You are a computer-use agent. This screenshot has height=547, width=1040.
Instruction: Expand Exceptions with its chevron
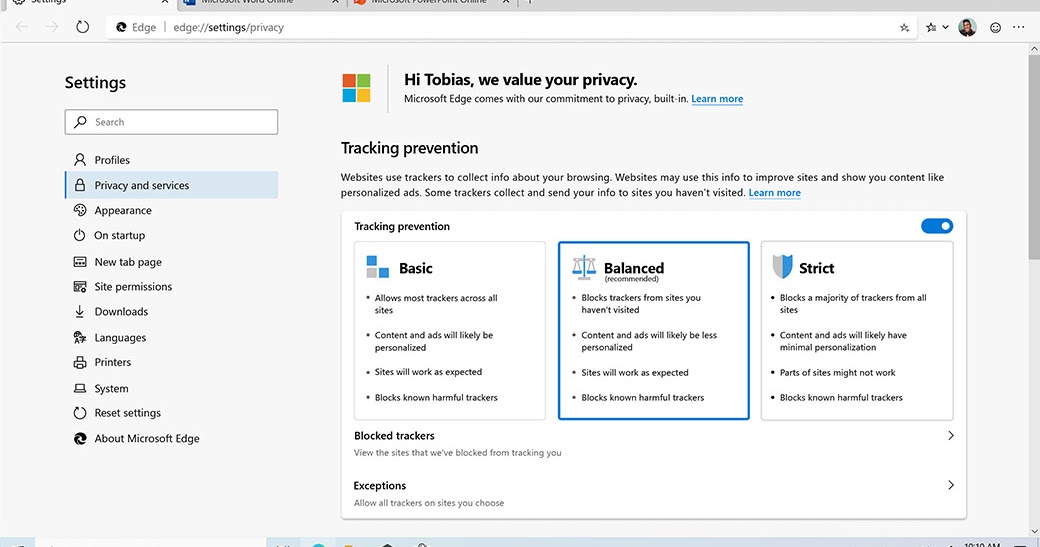(x=950, y=485)
